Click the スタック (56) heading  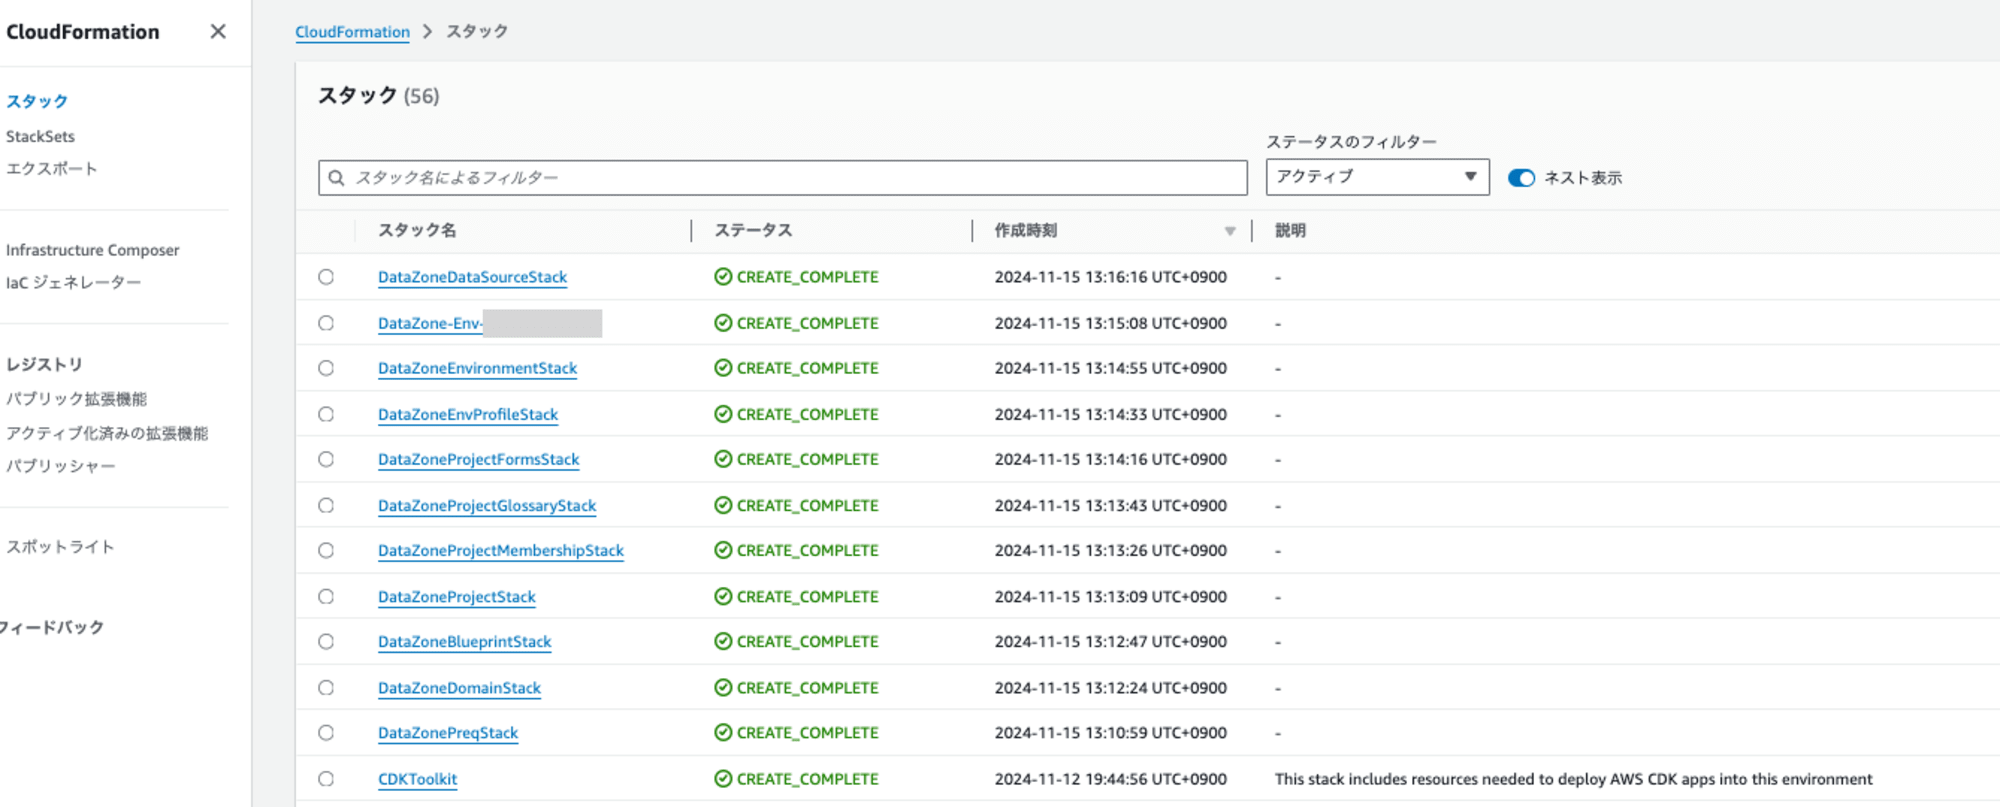click(378, 96)
